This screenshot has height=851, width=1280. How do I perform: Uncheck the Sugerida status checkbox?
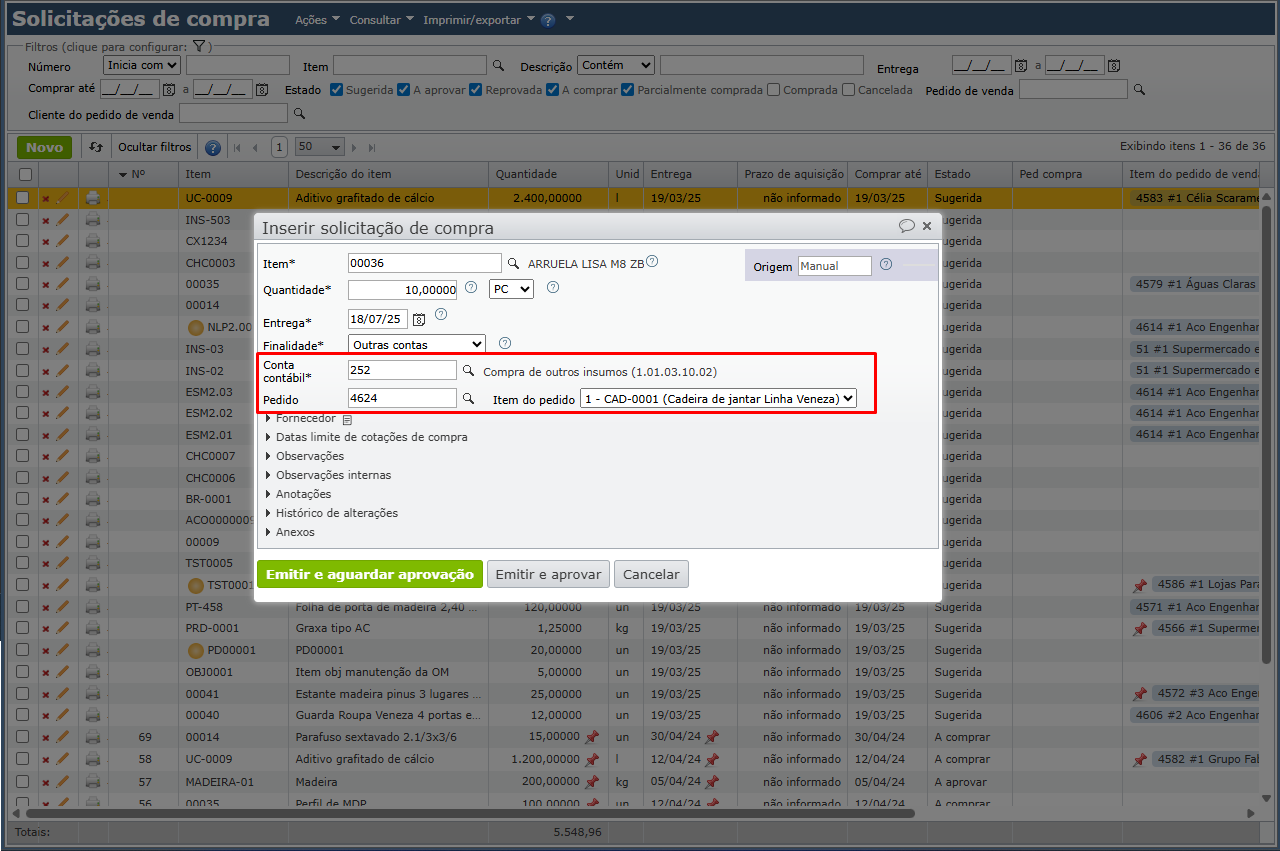[x=337, y=90]
